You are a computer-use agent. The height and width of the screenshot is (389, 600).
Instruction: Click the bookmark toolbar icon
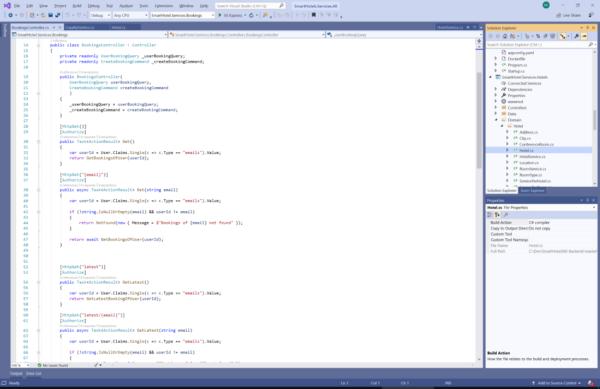[314, 15]
